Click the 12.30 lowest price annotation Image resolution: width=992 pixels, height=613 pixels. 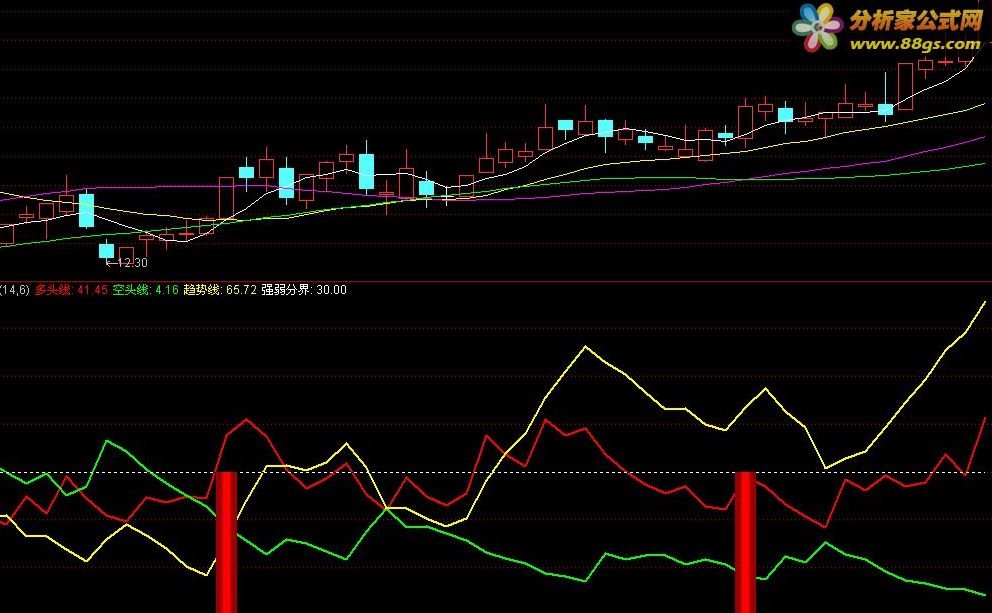127,263
